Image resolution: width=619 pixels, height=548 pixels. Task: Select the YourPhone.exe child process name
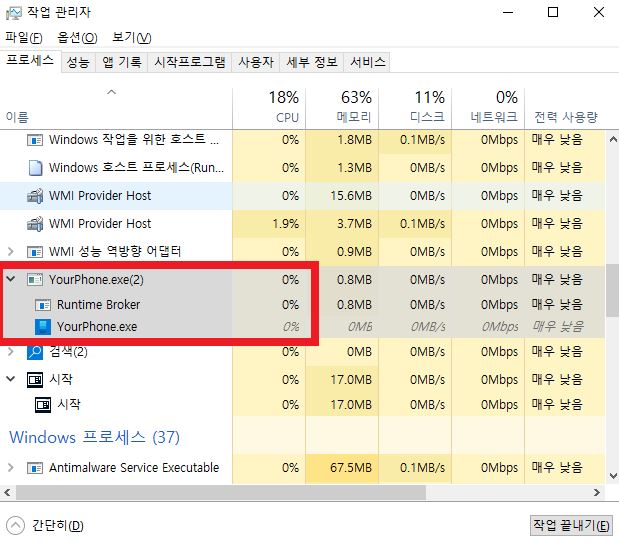pos(97,327)
